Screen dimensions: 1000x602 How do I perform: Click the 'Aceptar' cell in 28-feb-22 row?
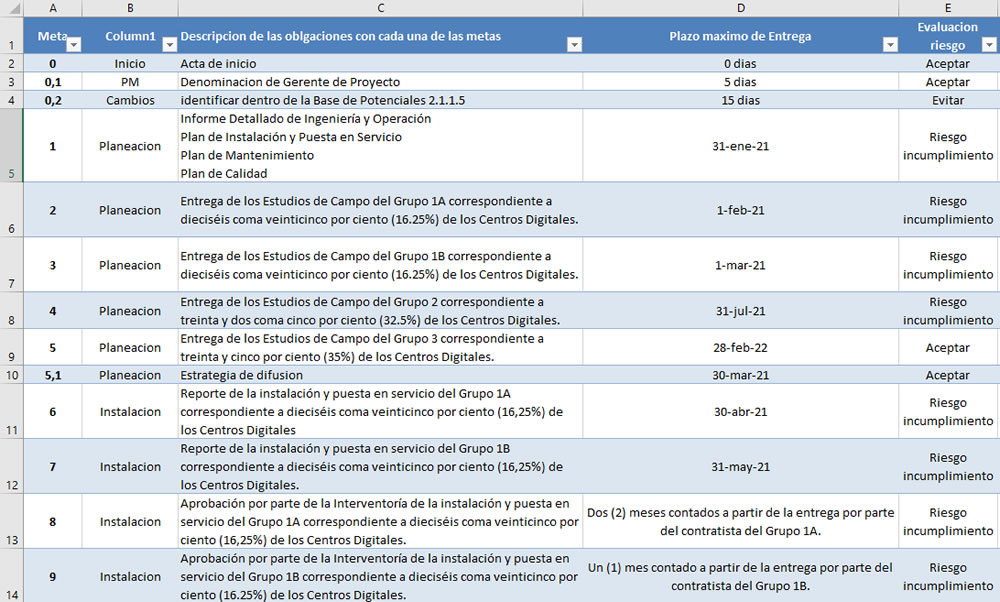pos(948,348)
